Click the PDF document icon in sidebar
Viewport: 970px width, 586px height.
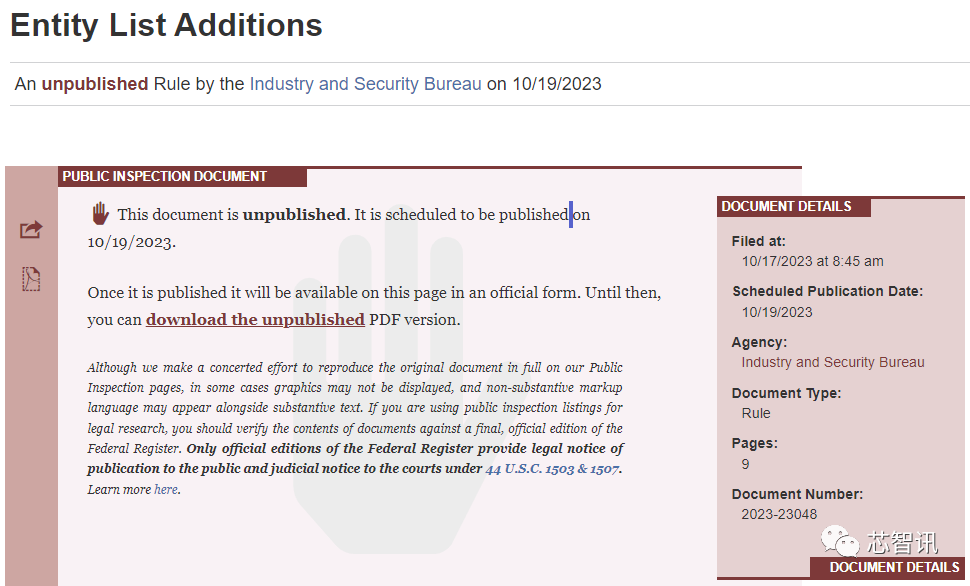[31, 279]
